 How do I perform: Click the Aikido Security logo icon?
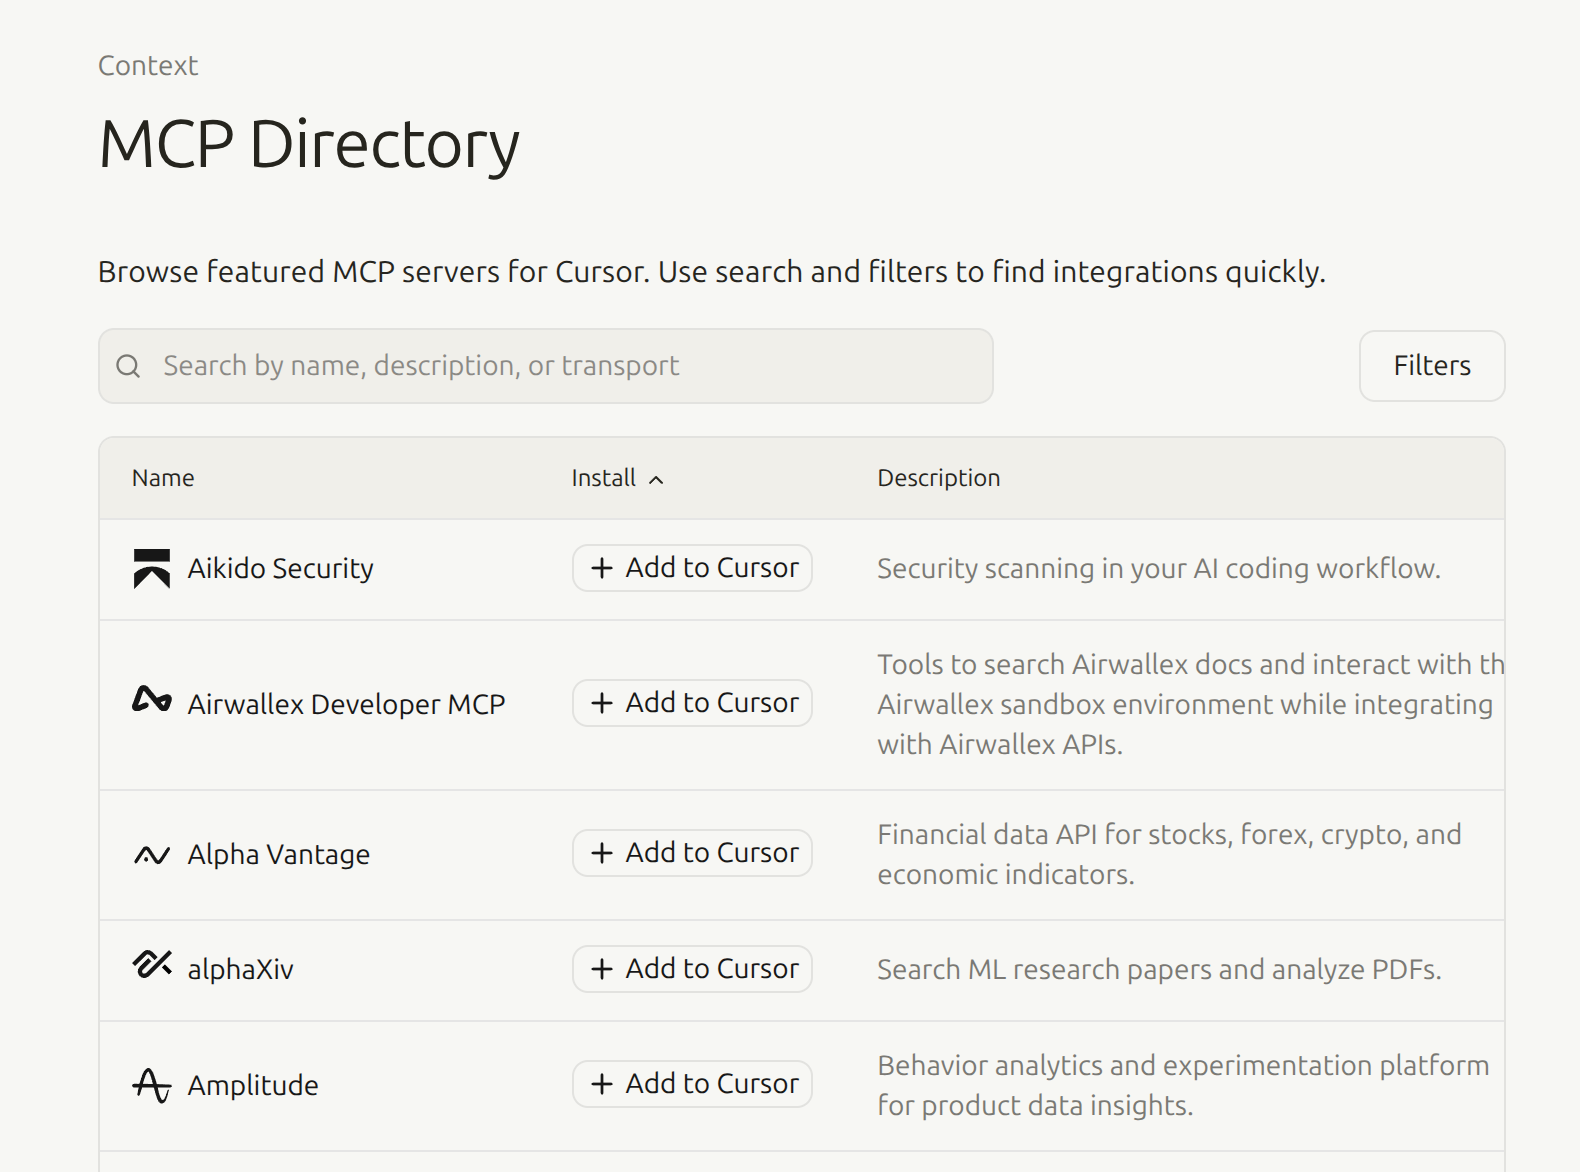(x=152, y=568)
